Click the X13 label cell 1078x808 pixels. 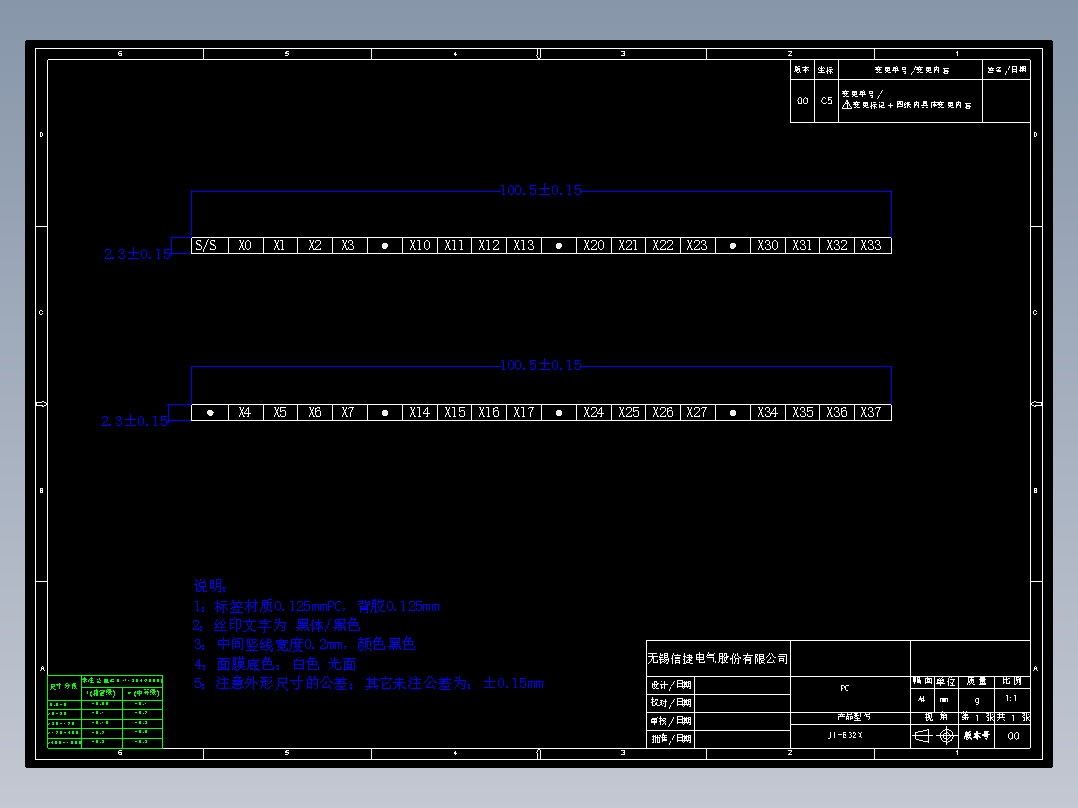click(525, 245)
